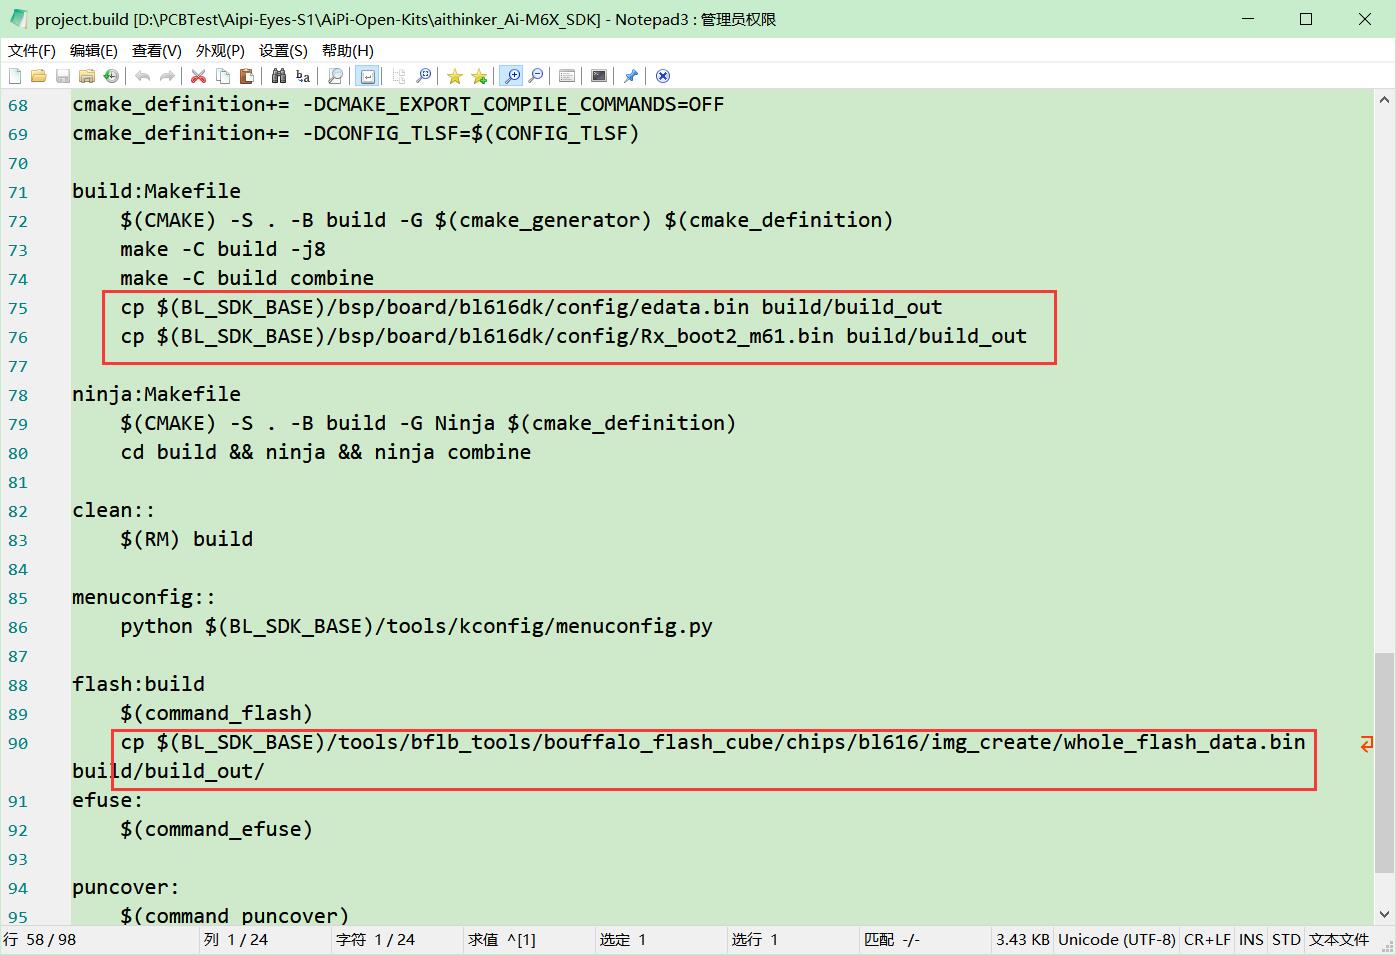Click the focused magnifier toolbar icon
The height and width of the screenshot is (955, 1396).
point(423,76)
